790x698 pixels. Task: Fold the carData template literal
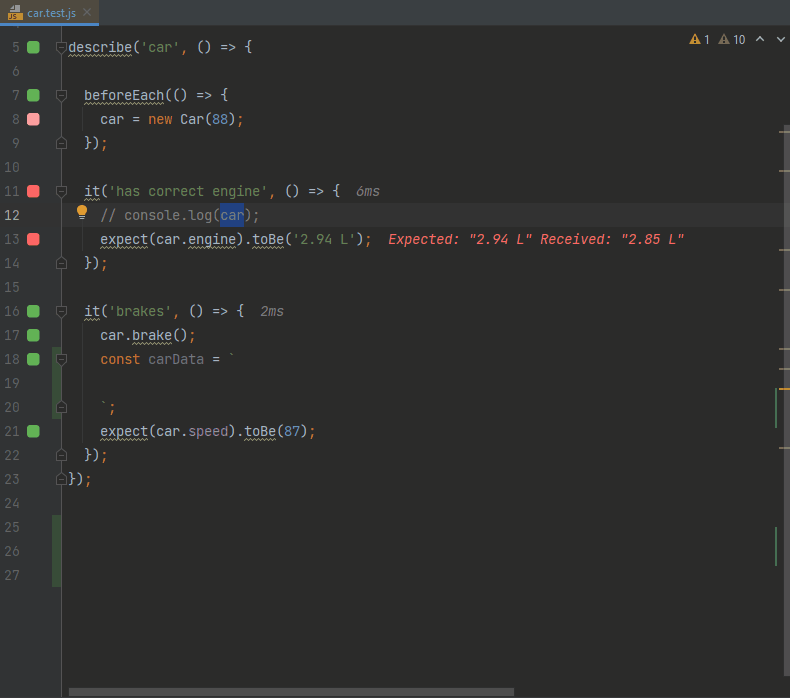pyautogui.click(x=61, y=359)
